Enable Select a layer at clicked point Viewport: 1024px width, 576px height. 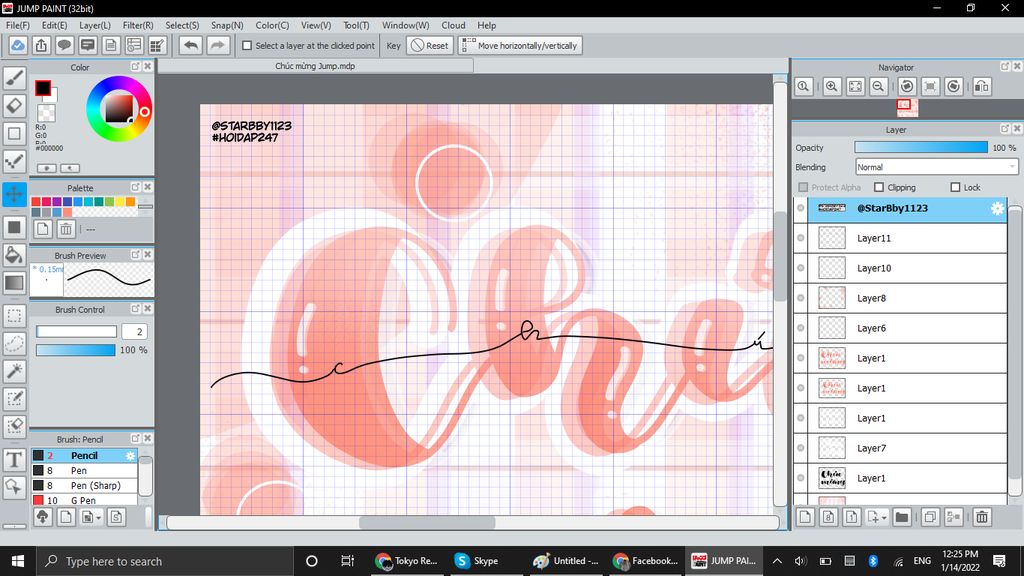point(247,46)
